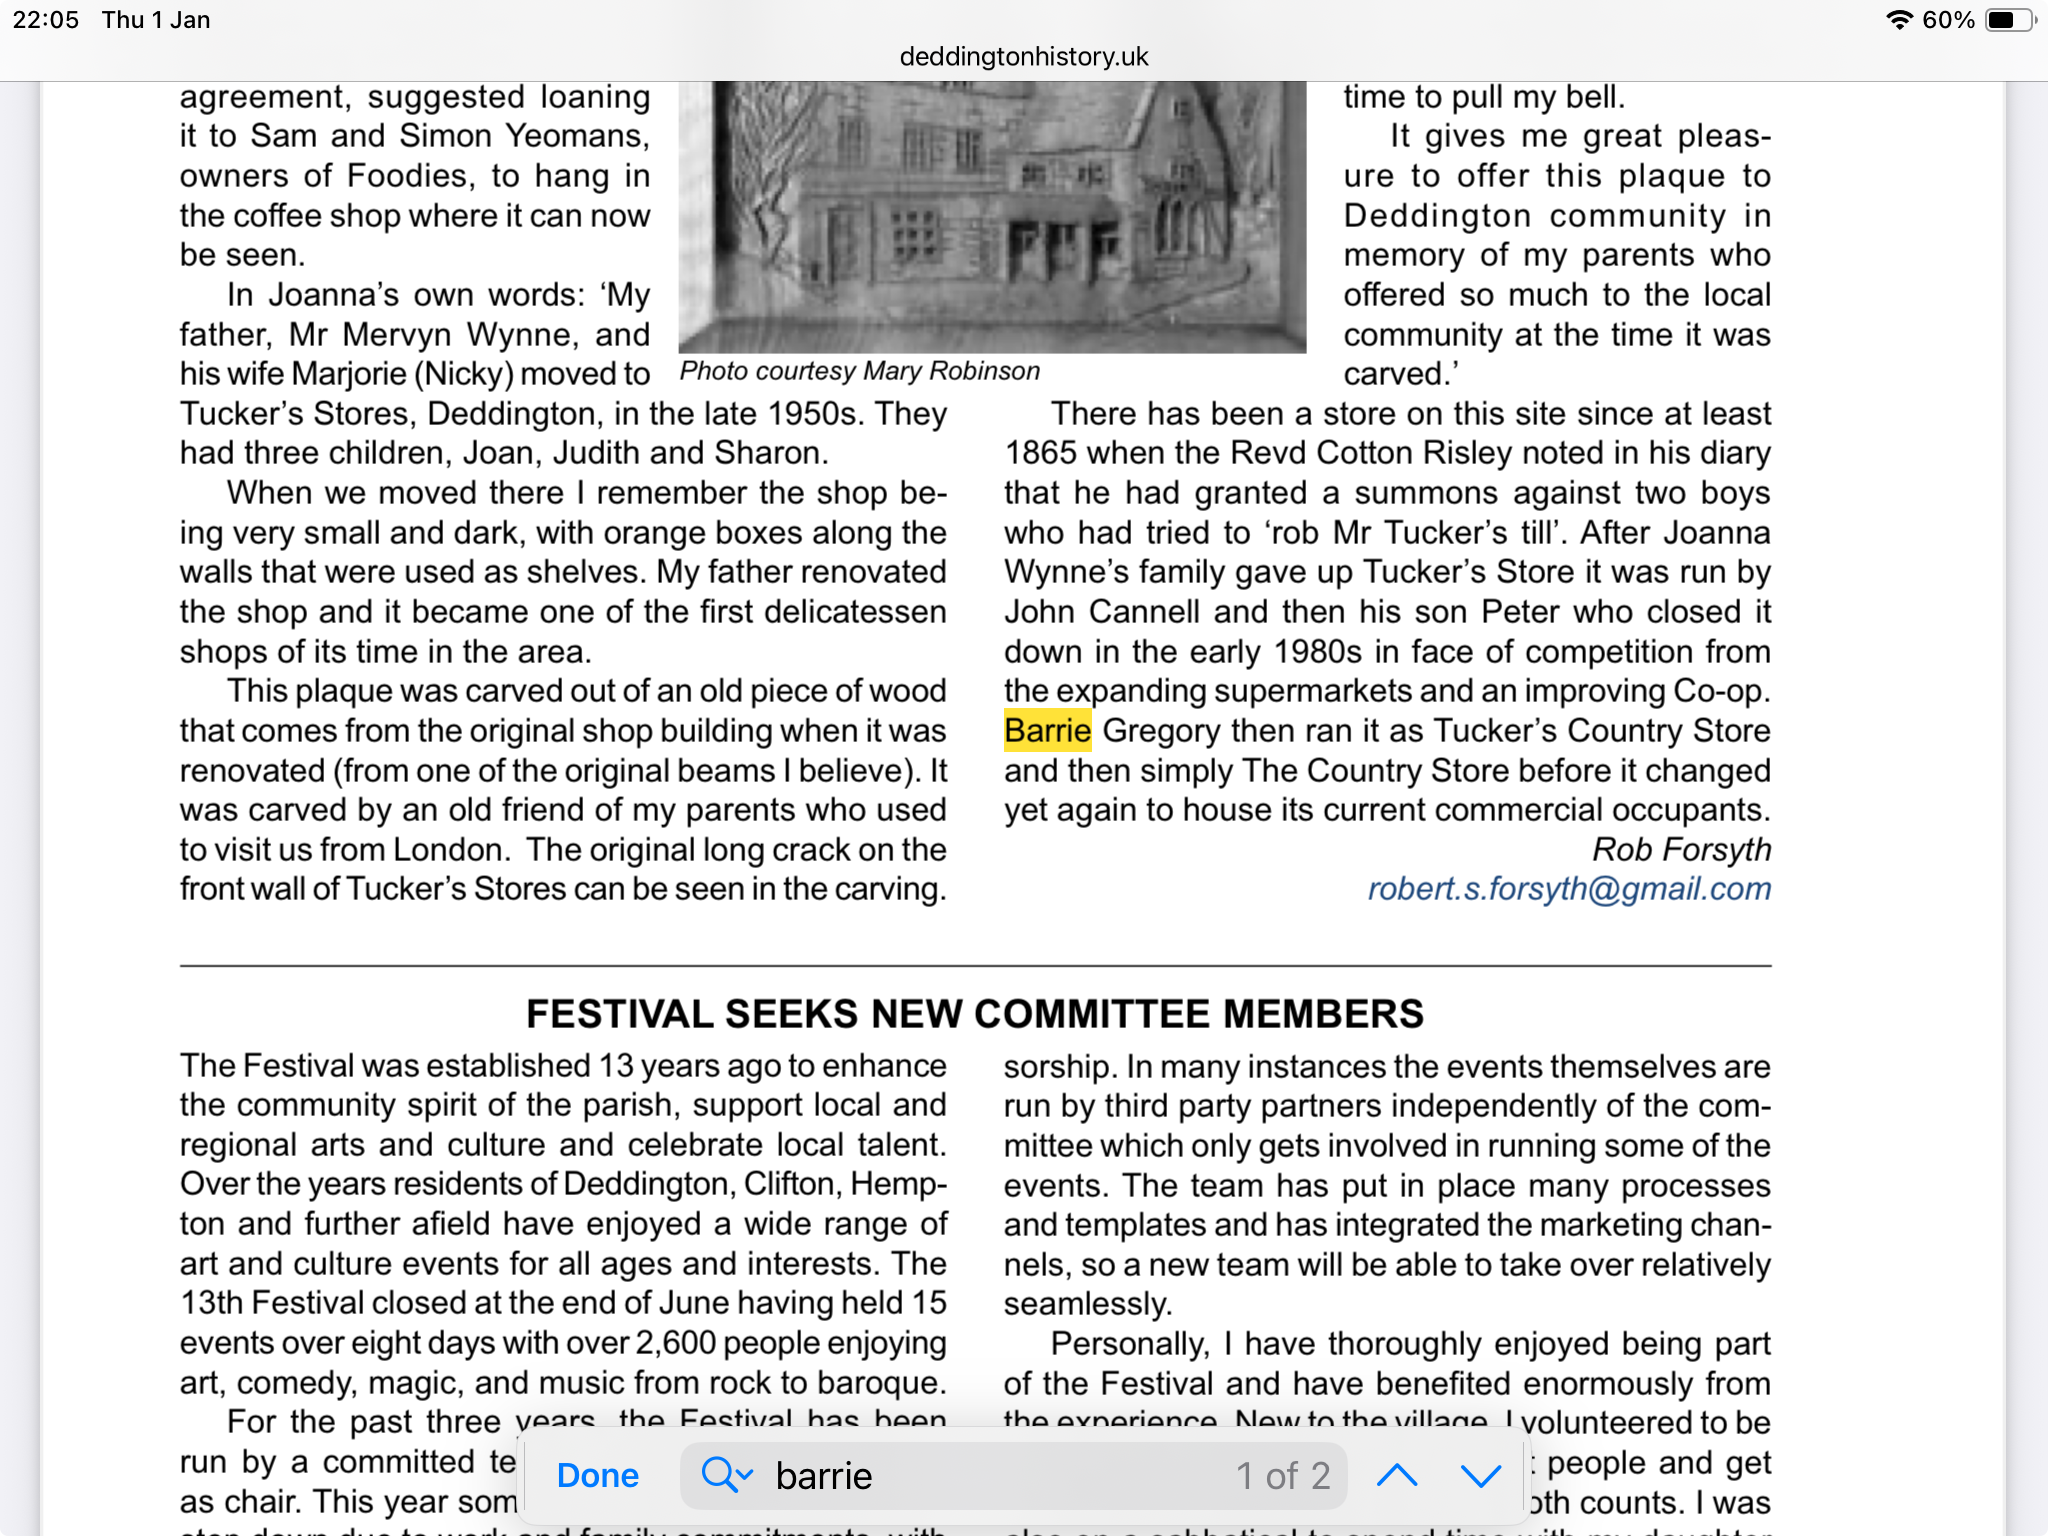Image resolution: width=2048 pixels, height=1536 pixels.
Task: Tap the deddingtonhistory.uk address bar
Action: coord(1023,56)
